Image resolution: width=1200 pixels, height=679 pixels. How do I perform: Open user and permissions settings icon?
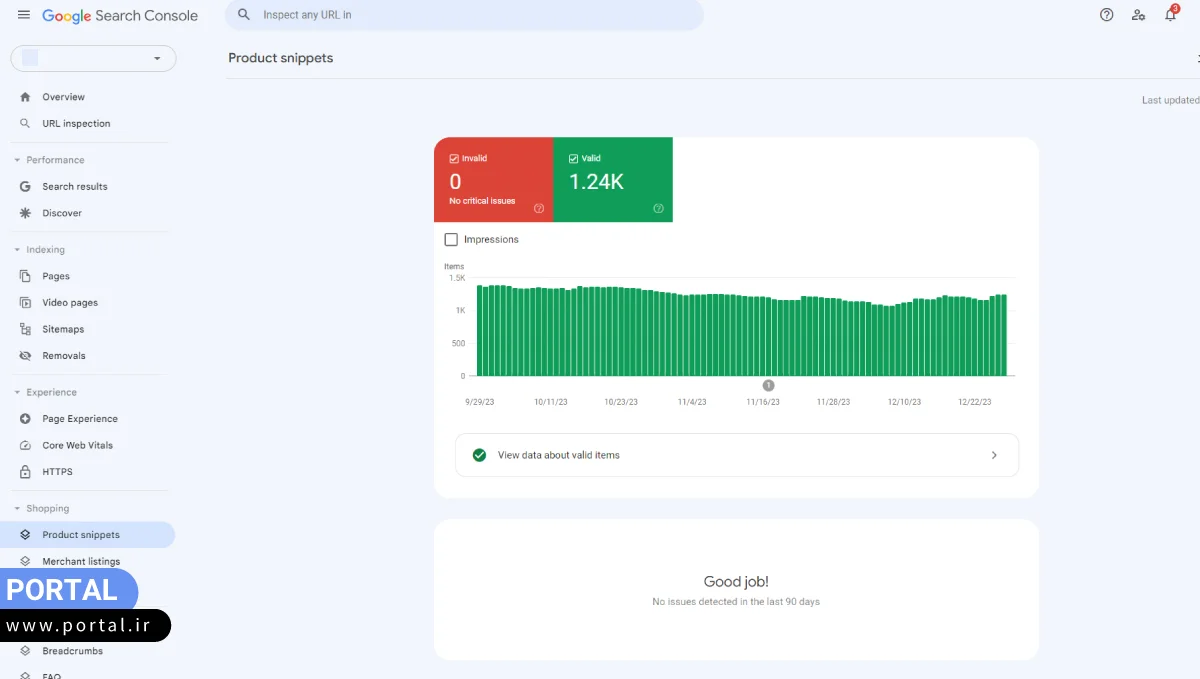click(1138, 15)
